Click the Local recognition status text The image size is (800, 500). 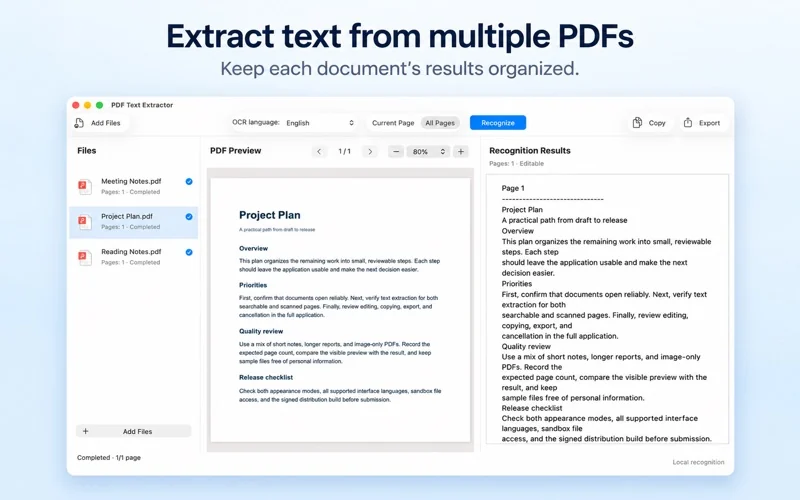698,462
